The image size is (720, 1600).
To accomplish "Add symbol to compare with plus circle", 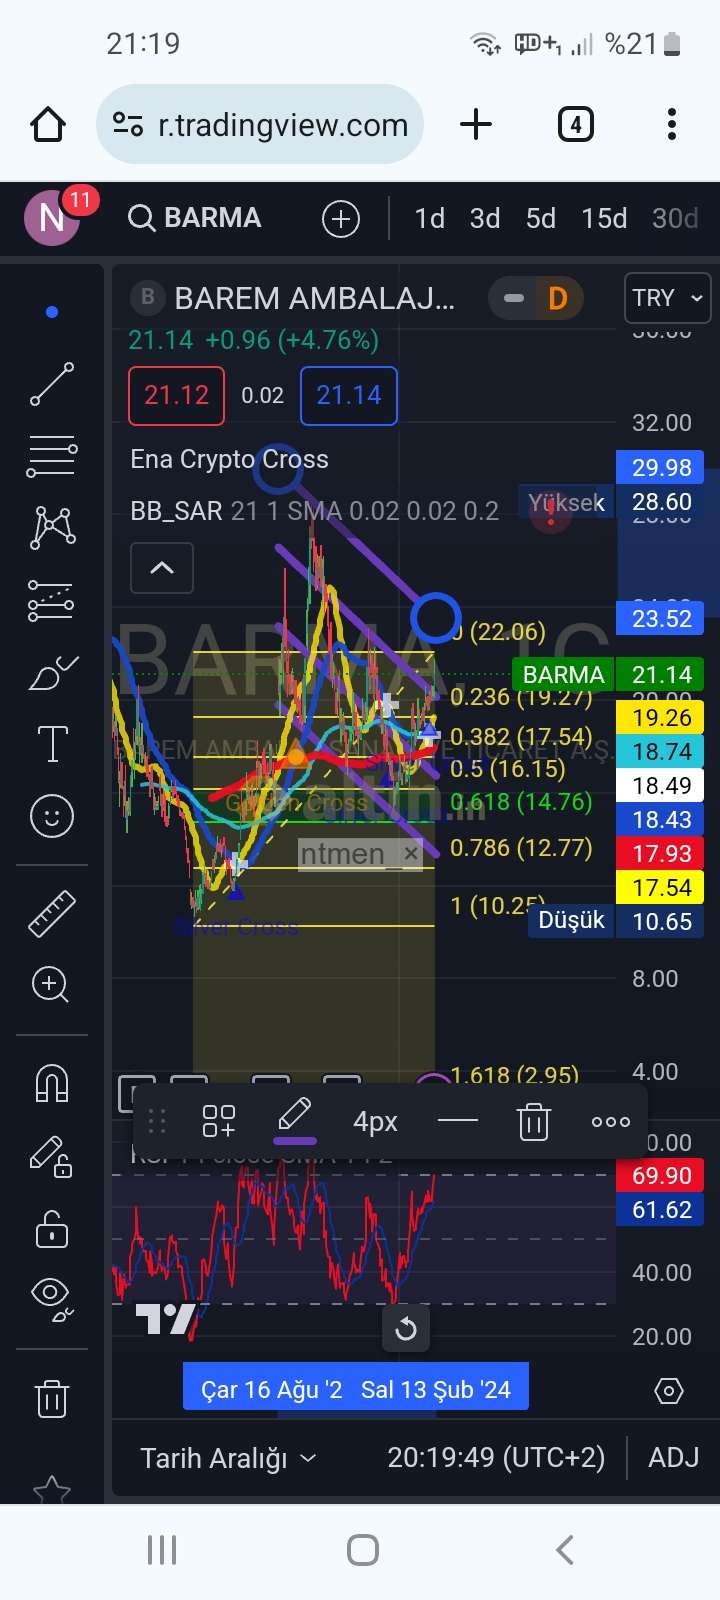I will (x=341, y=219).
